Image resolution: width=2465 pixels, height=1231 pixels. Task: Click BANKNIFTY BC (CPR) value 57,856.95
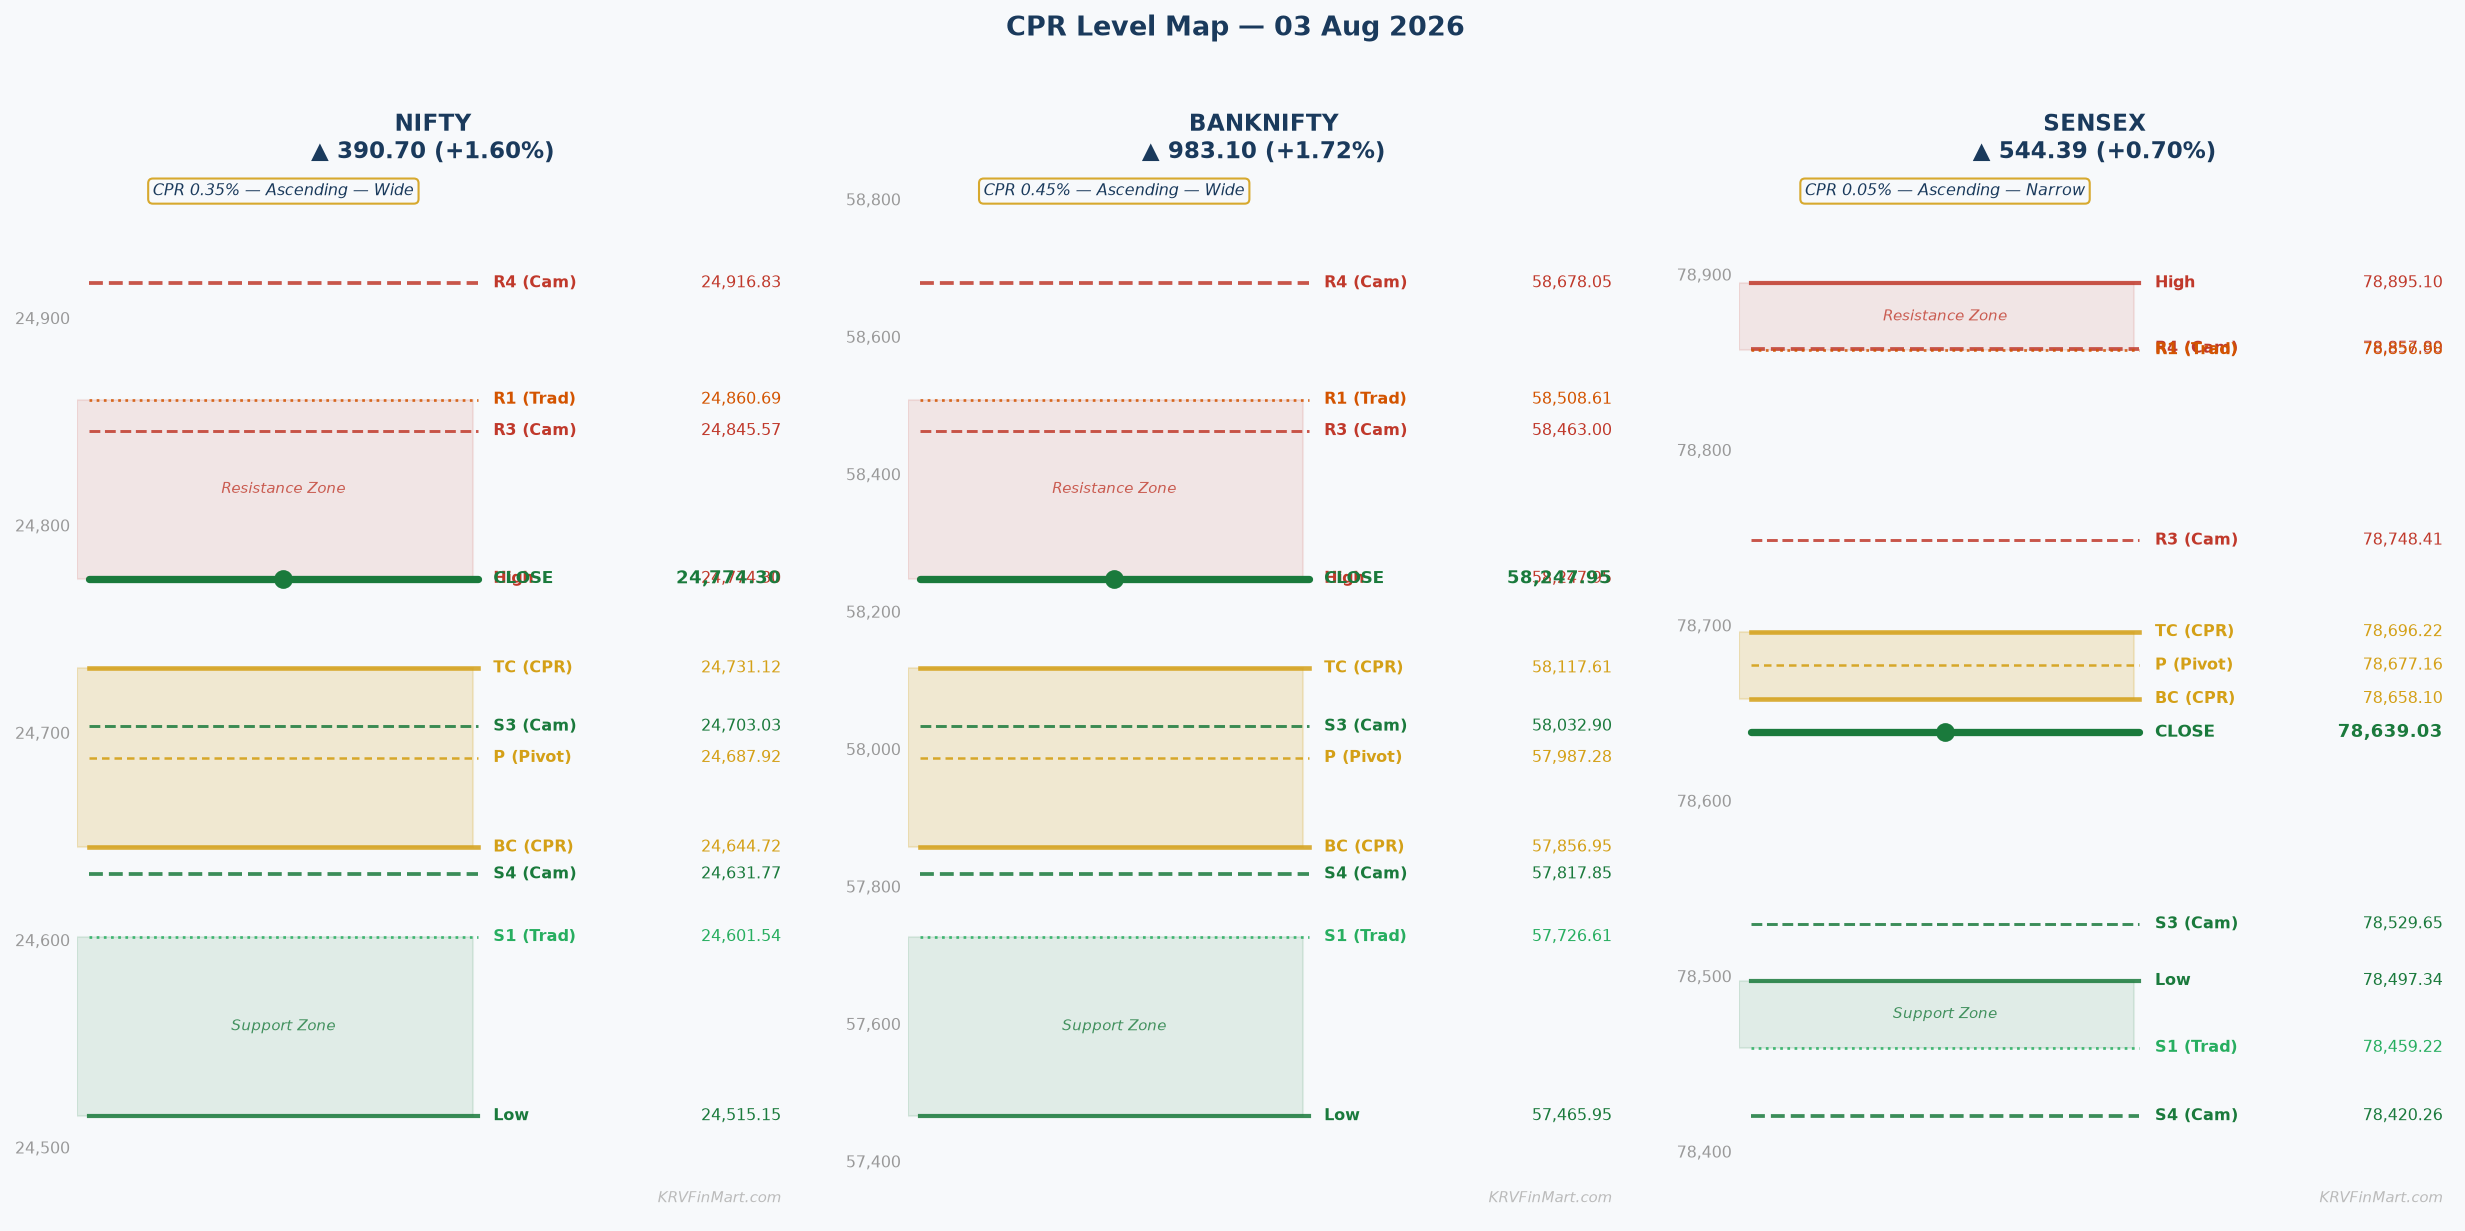click(x=1572, y=846)
